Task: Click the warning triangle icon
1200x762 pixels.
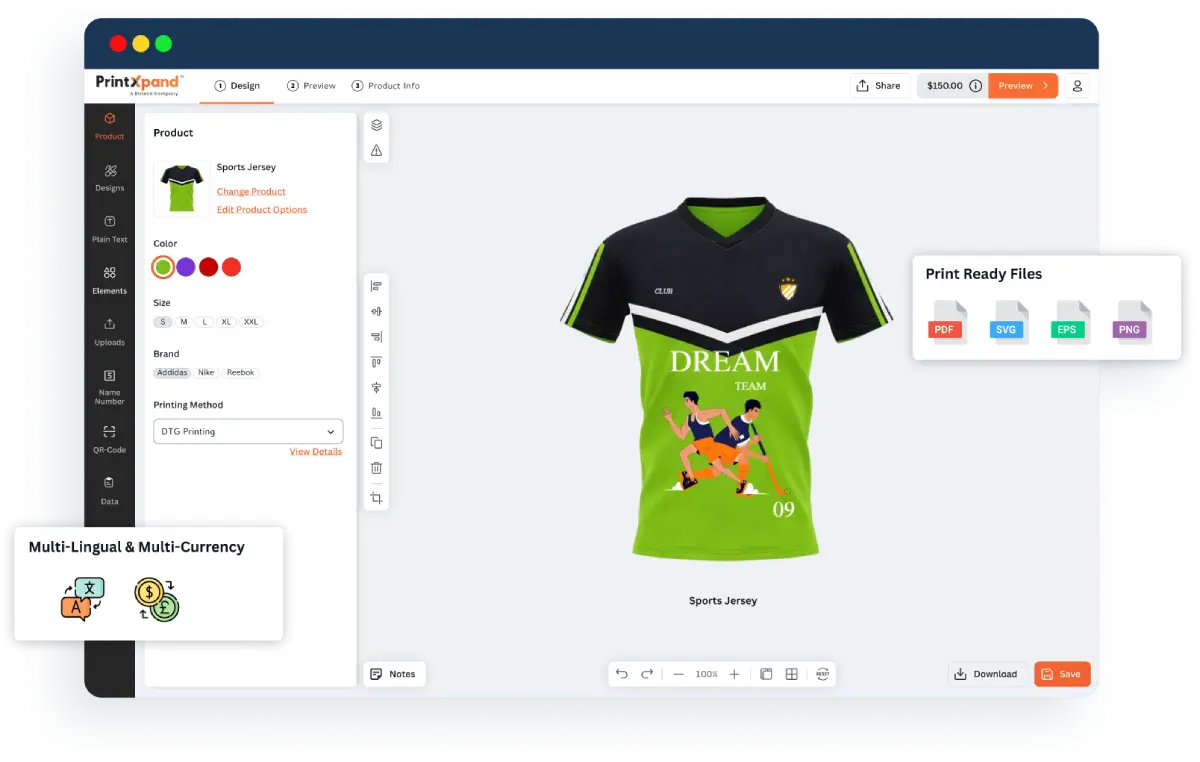Action: pos(376,151)
